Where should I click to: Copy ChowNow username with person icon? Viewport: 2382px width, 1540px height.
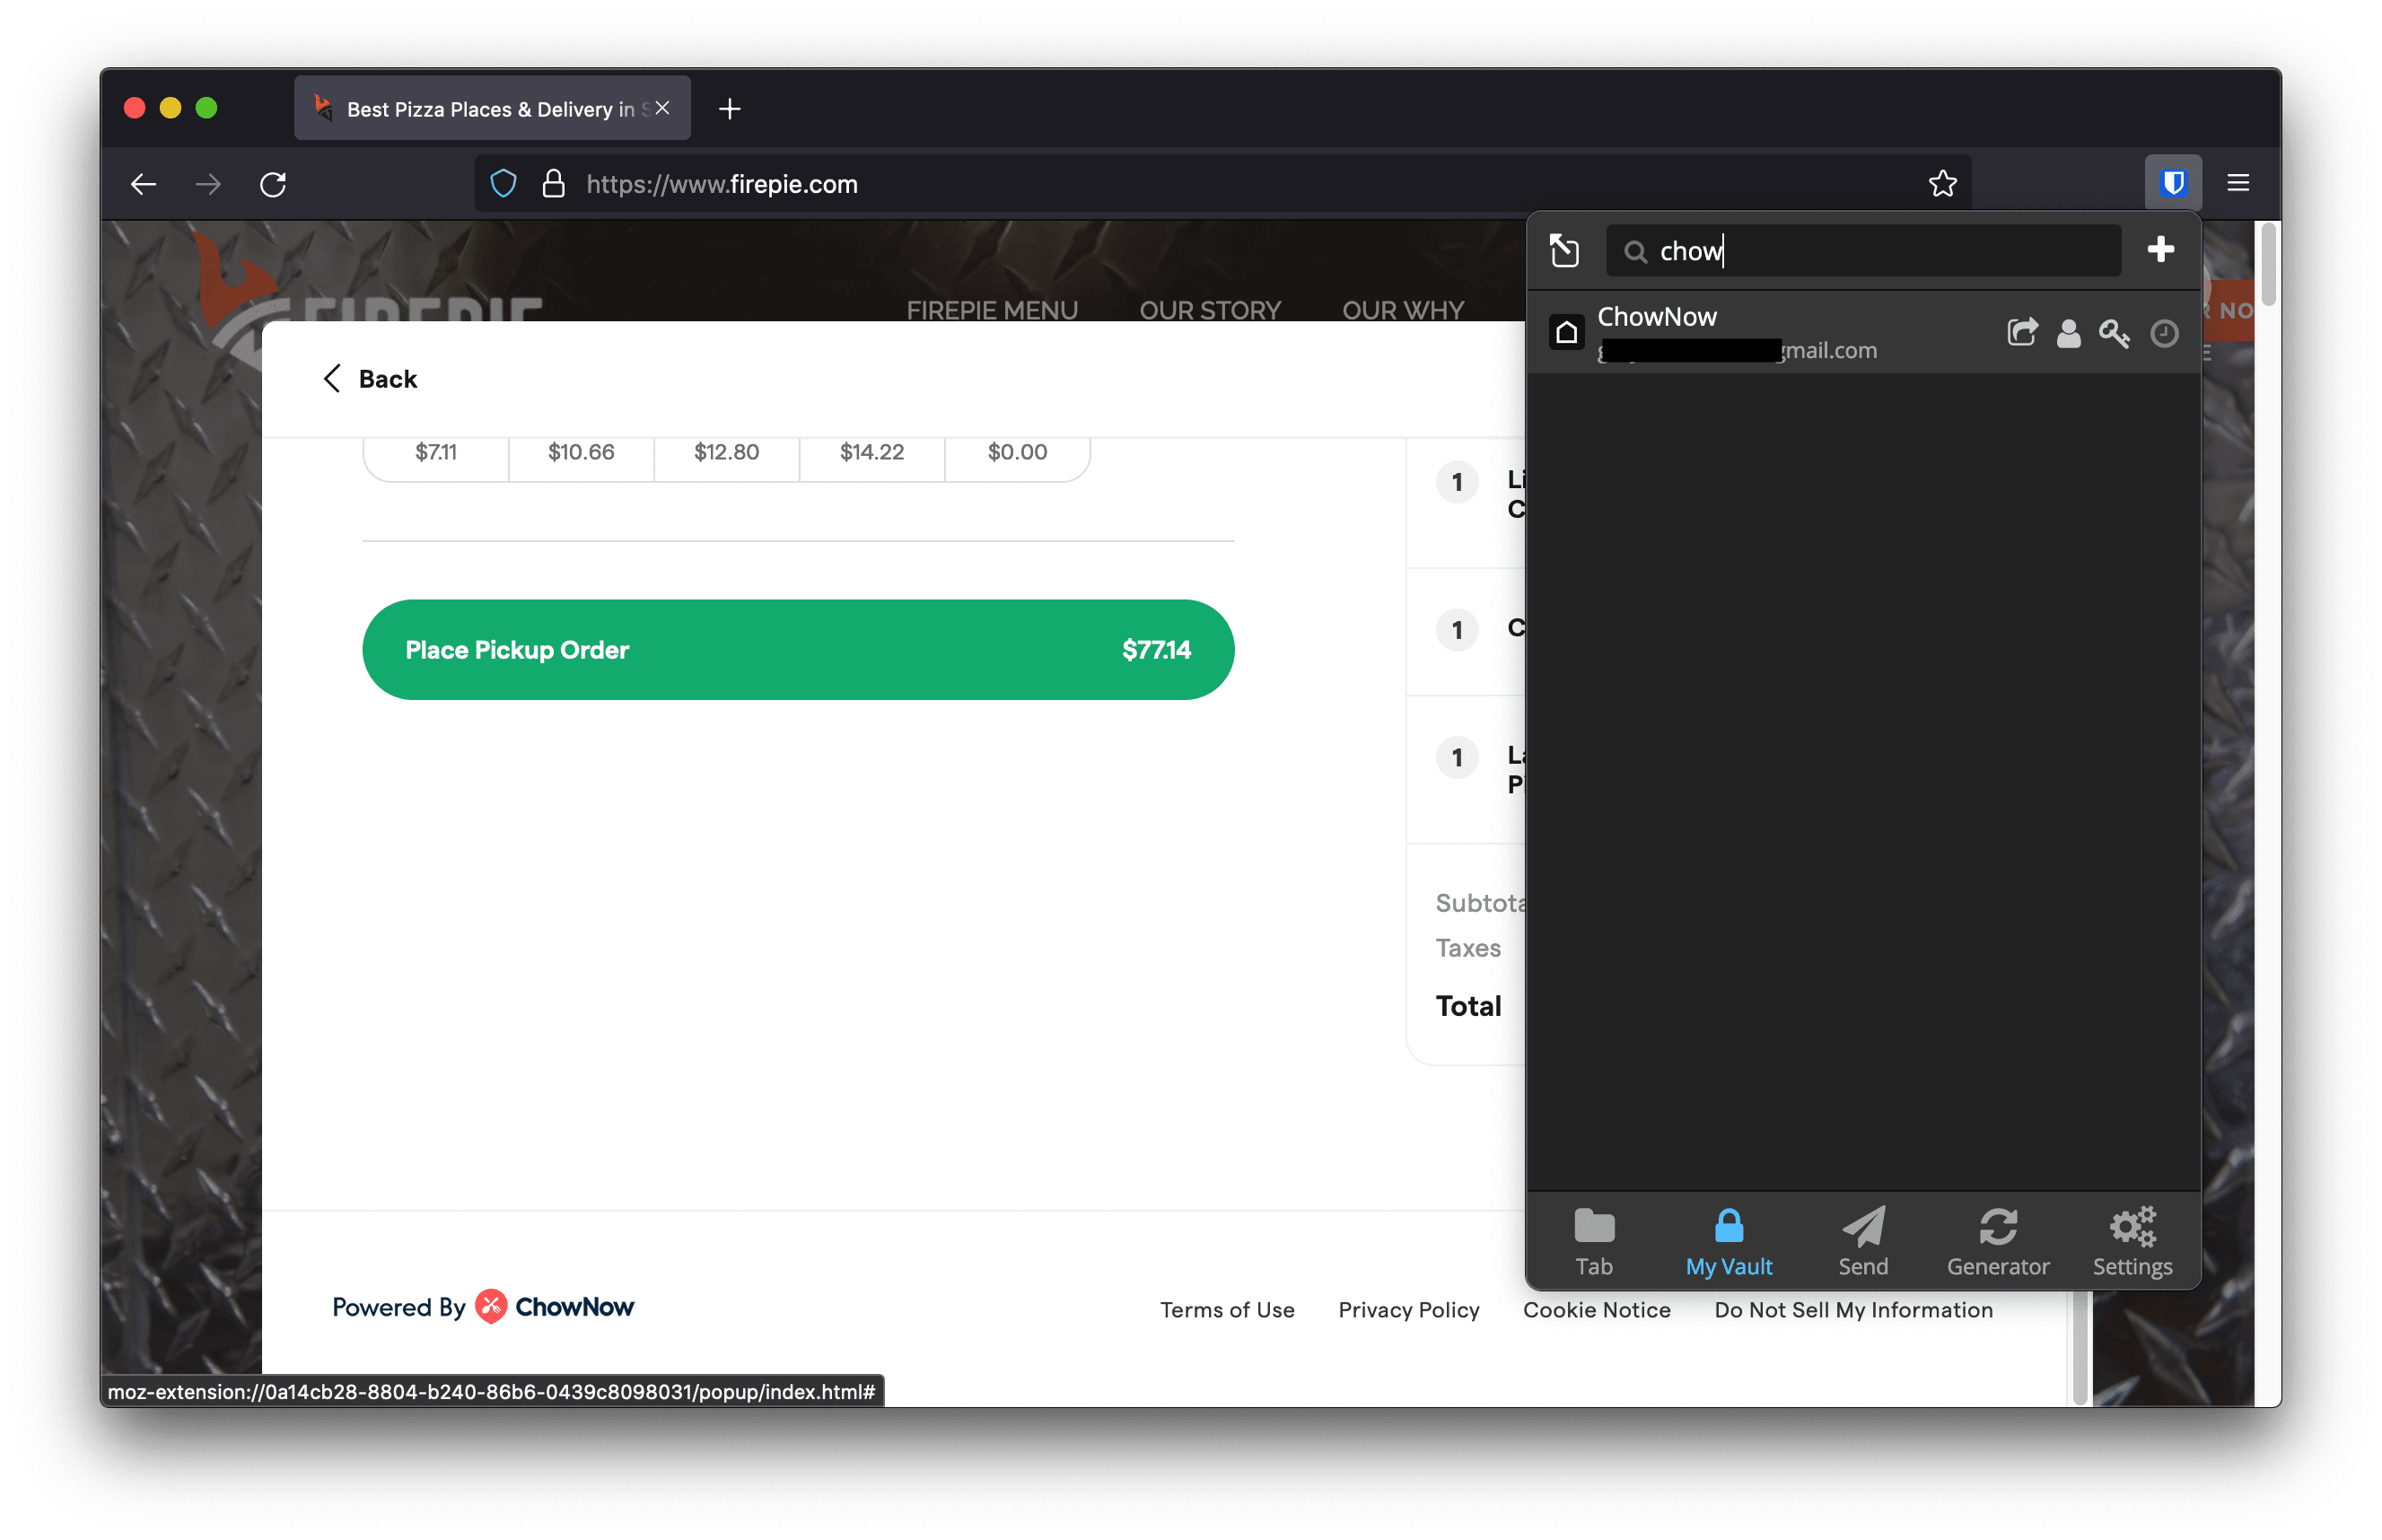[x=2068, y=333]
